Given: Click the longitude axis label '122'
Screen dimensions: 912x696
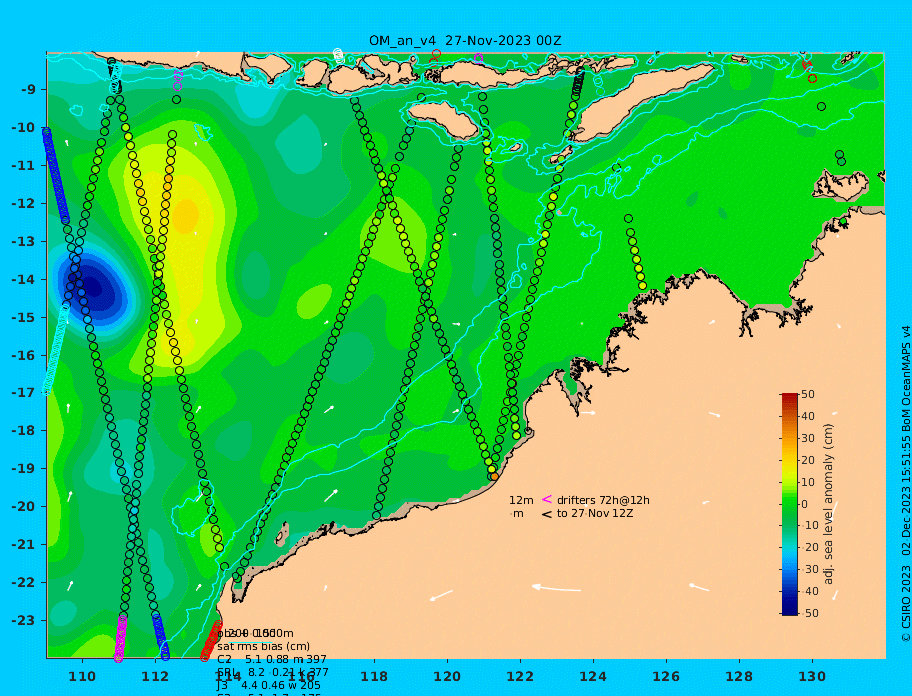Looking at the screenshot, I should click(x=520, y=677).
